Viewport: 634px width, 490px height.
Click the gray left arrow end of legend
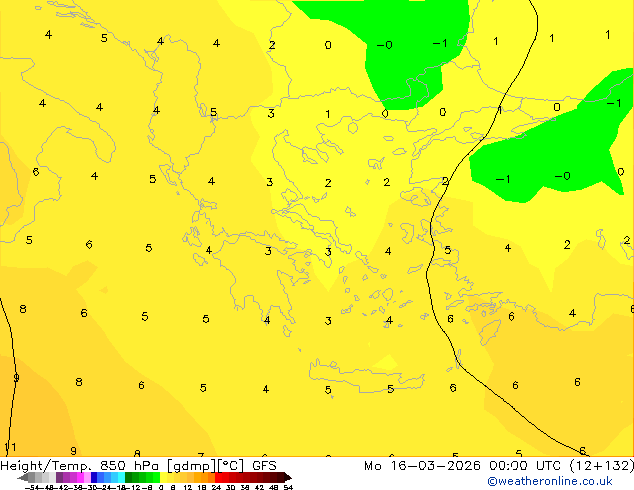click(23, 477)
